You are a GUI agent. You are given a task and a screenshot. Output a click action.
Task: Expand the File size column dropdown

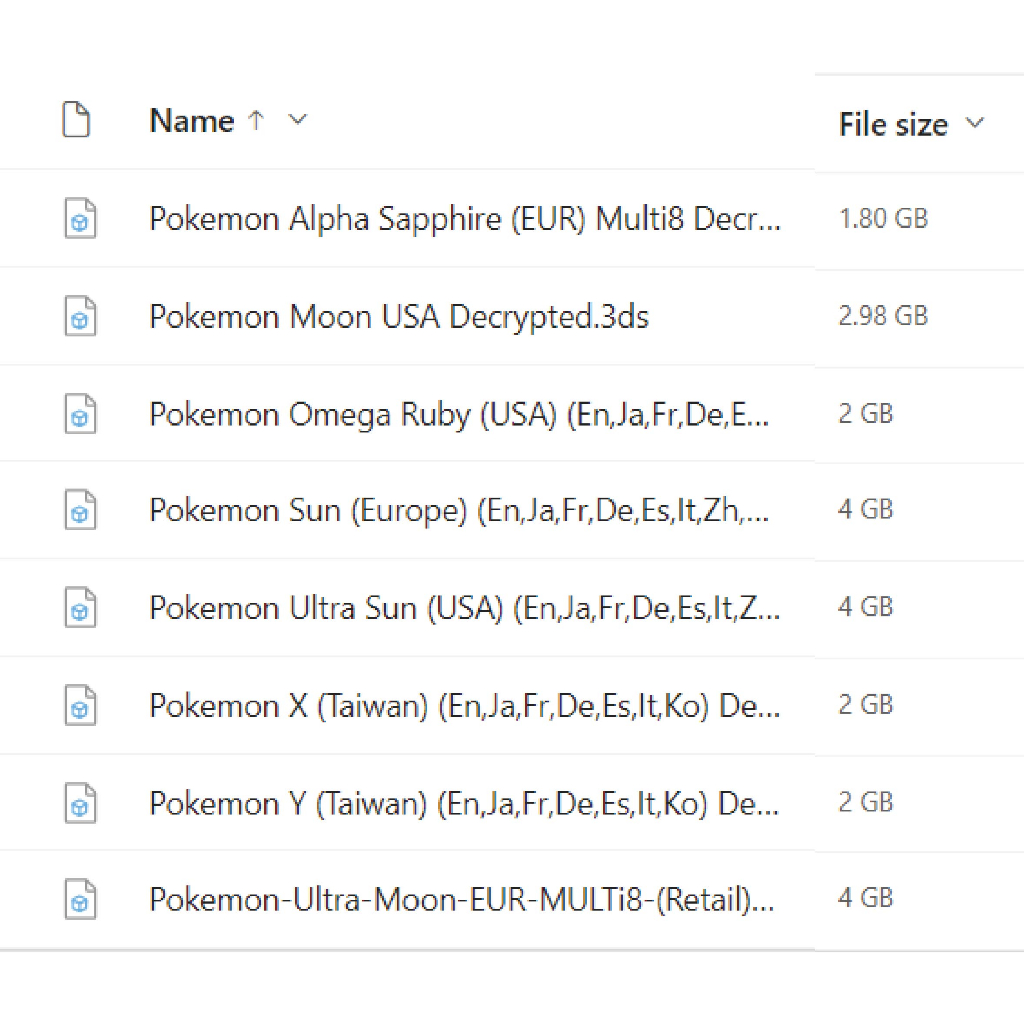point(974,124)
